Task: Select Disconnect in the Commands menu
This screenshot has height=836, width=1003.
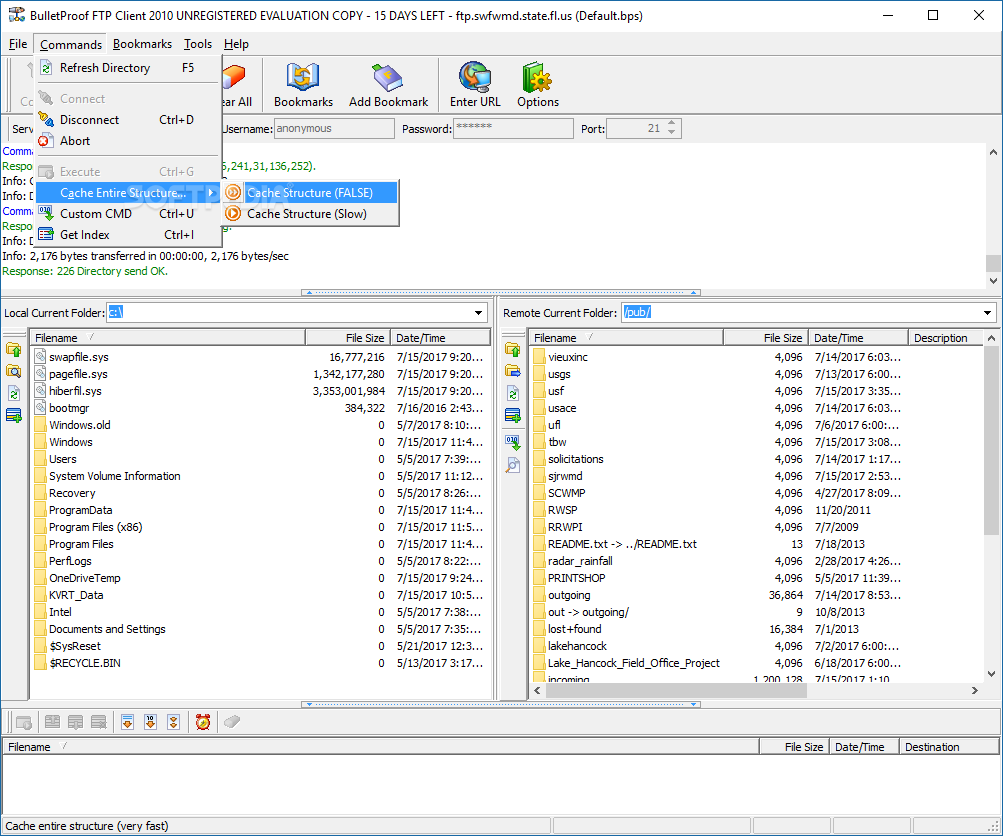Action: [128, 120]
